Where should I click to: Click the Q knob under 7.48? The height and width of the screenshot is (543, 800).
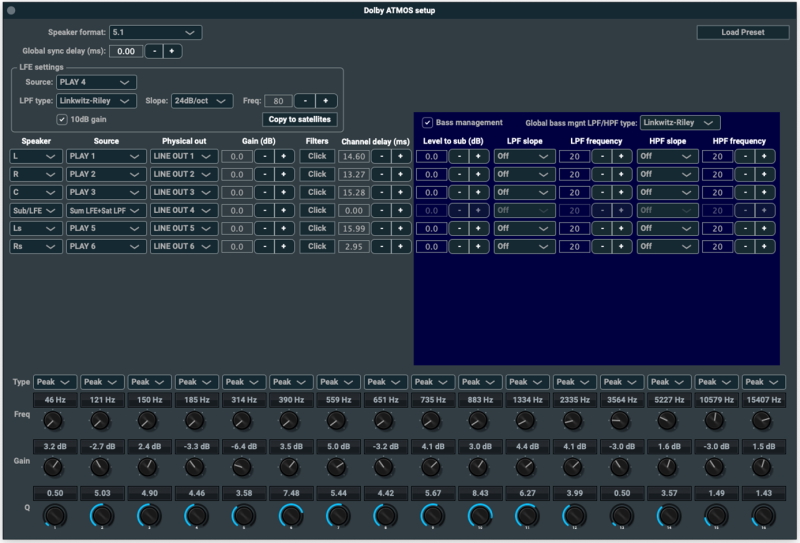point(291,515)
